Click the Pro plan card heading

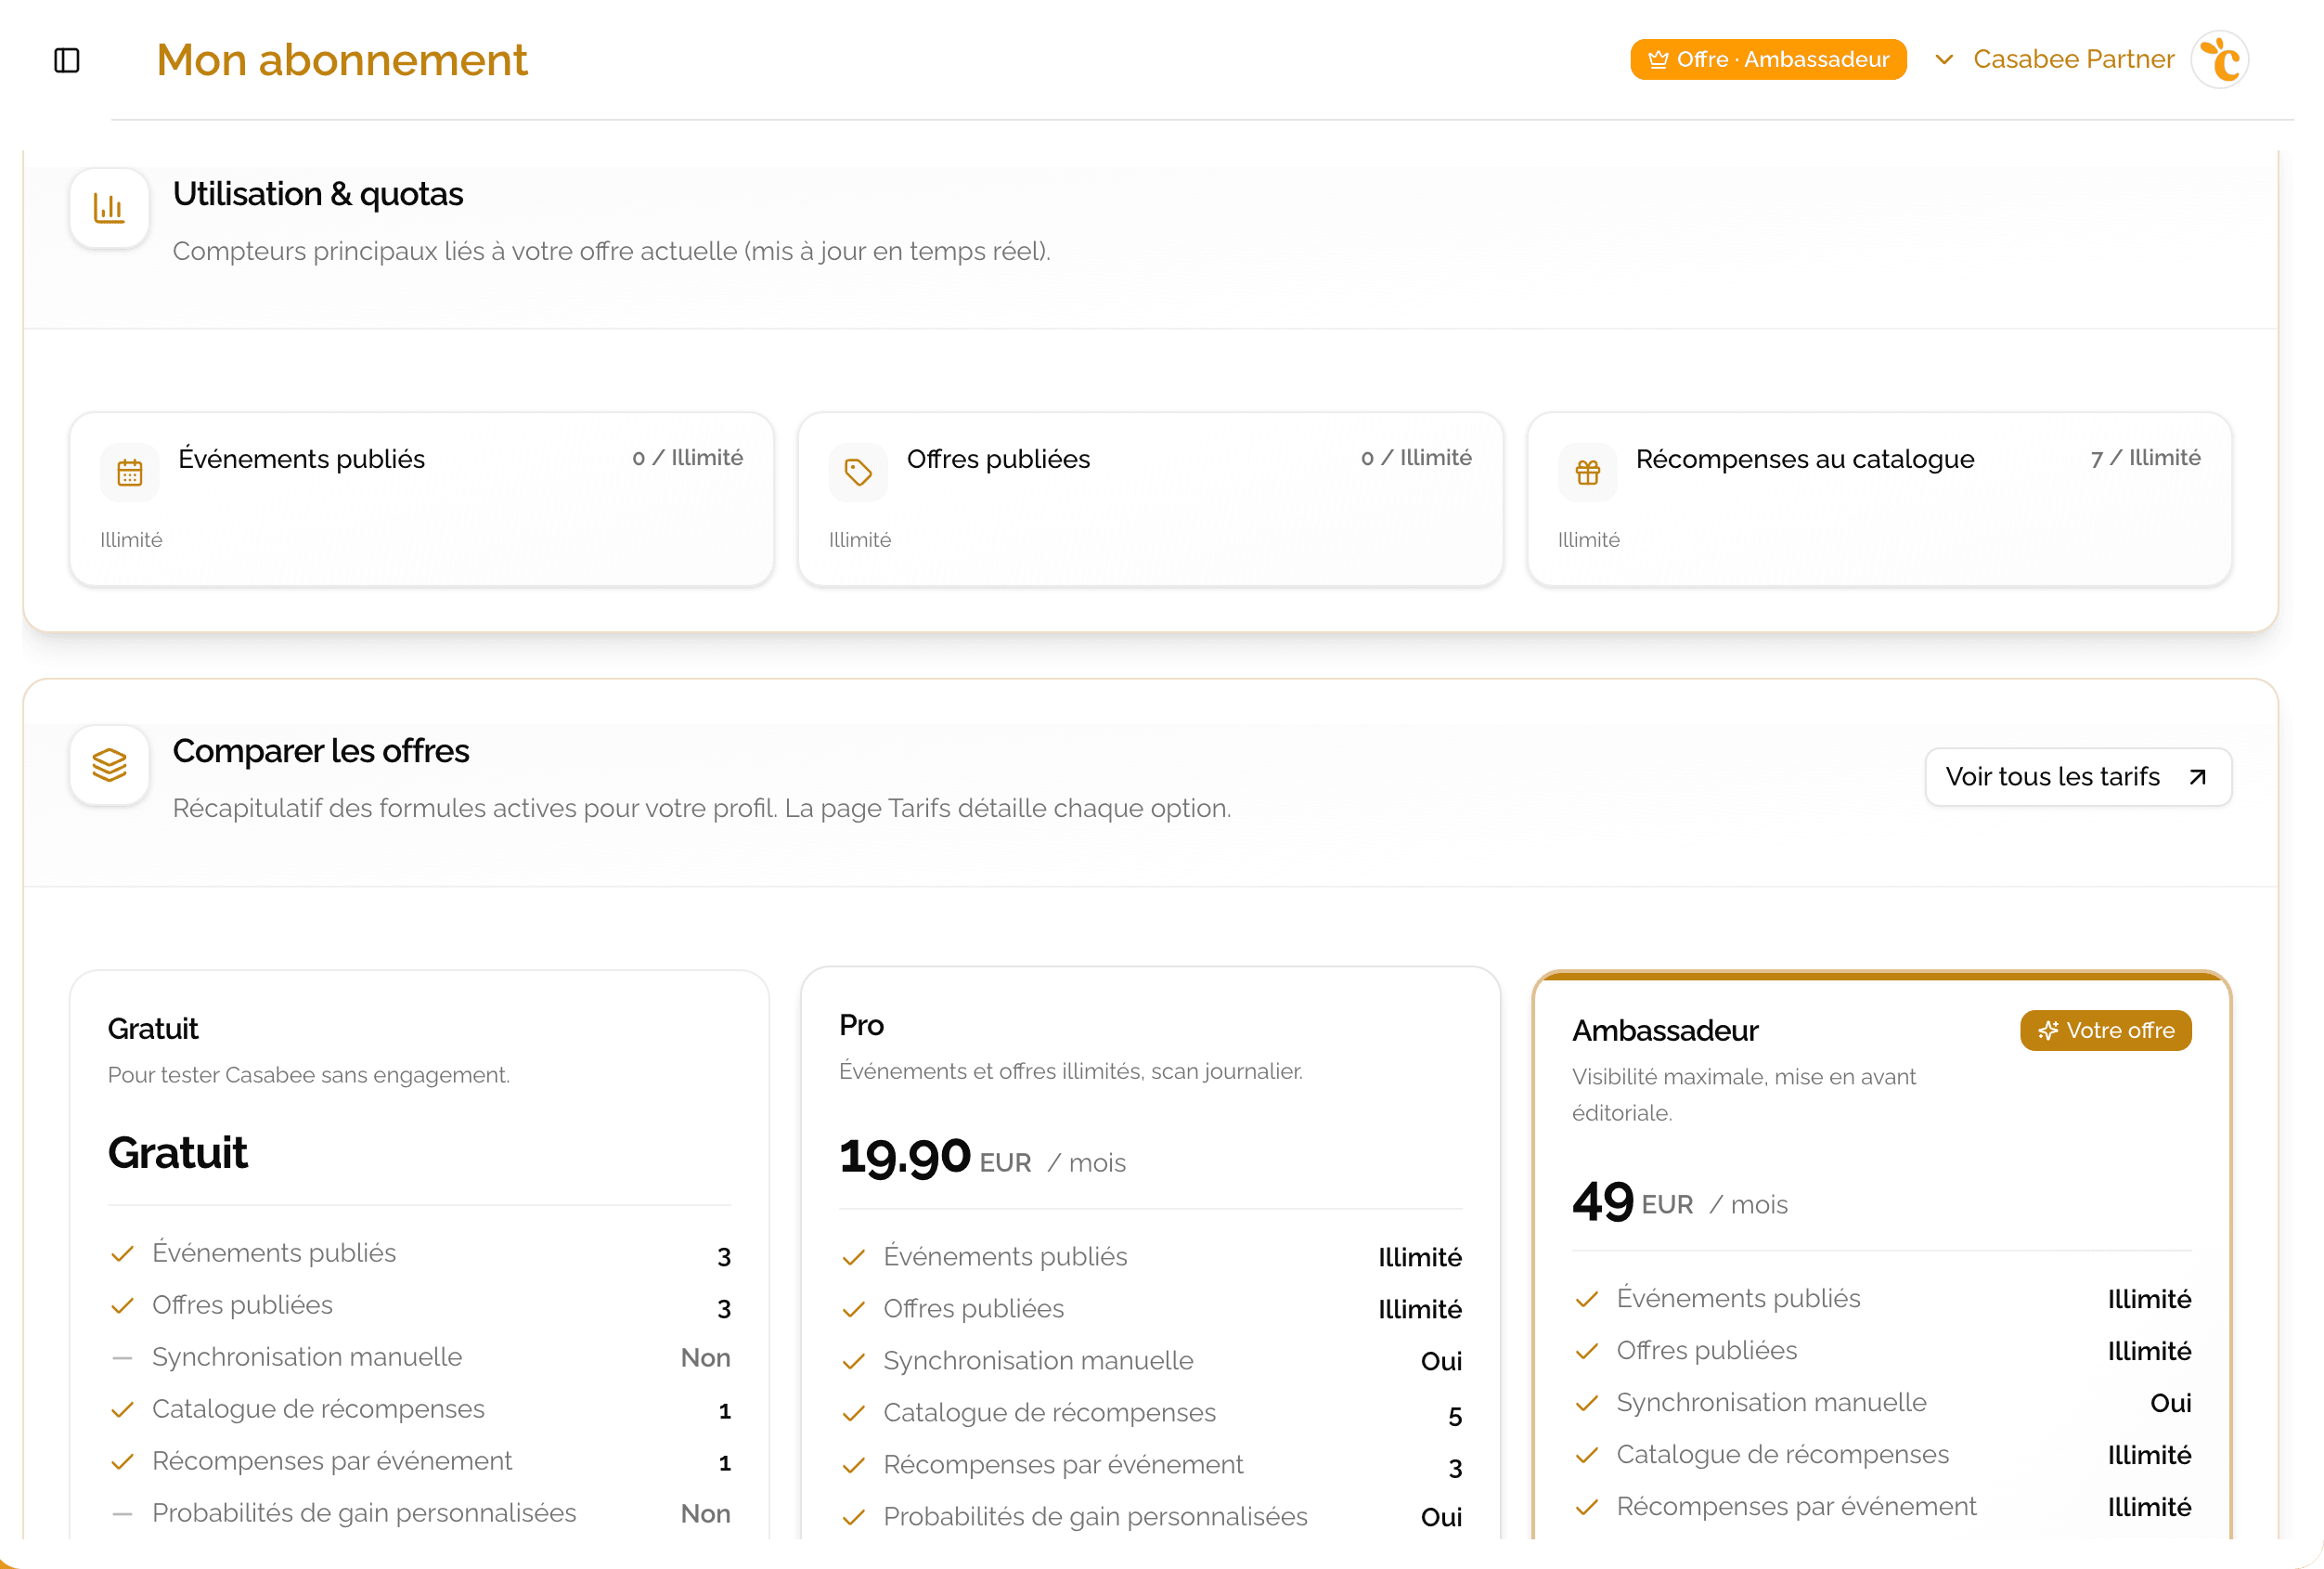tap(861, 1025)
